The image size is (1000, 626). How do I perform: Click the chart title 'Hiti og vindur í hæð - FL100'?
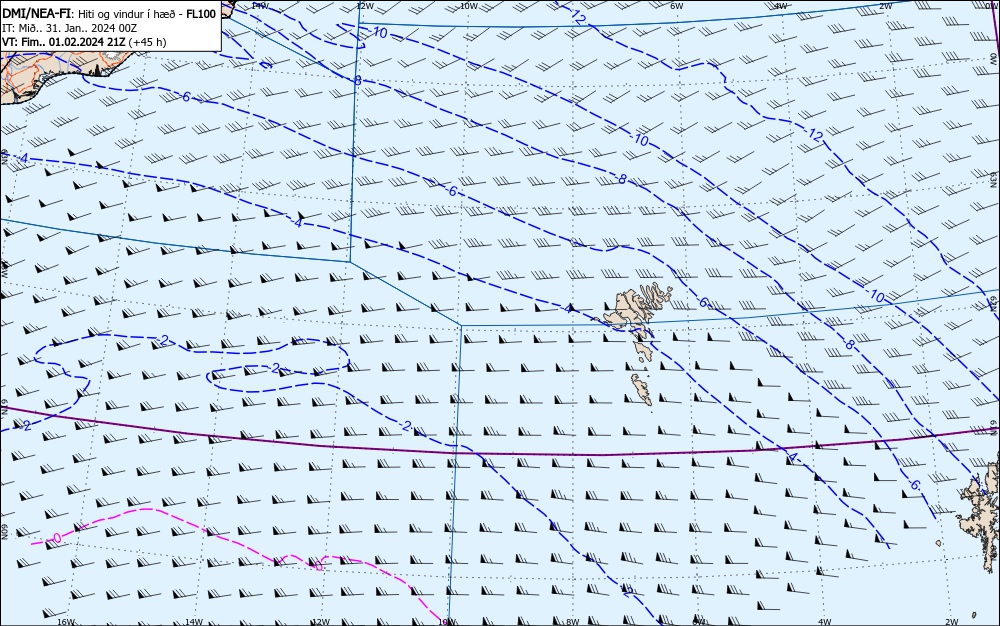[147, 13]
